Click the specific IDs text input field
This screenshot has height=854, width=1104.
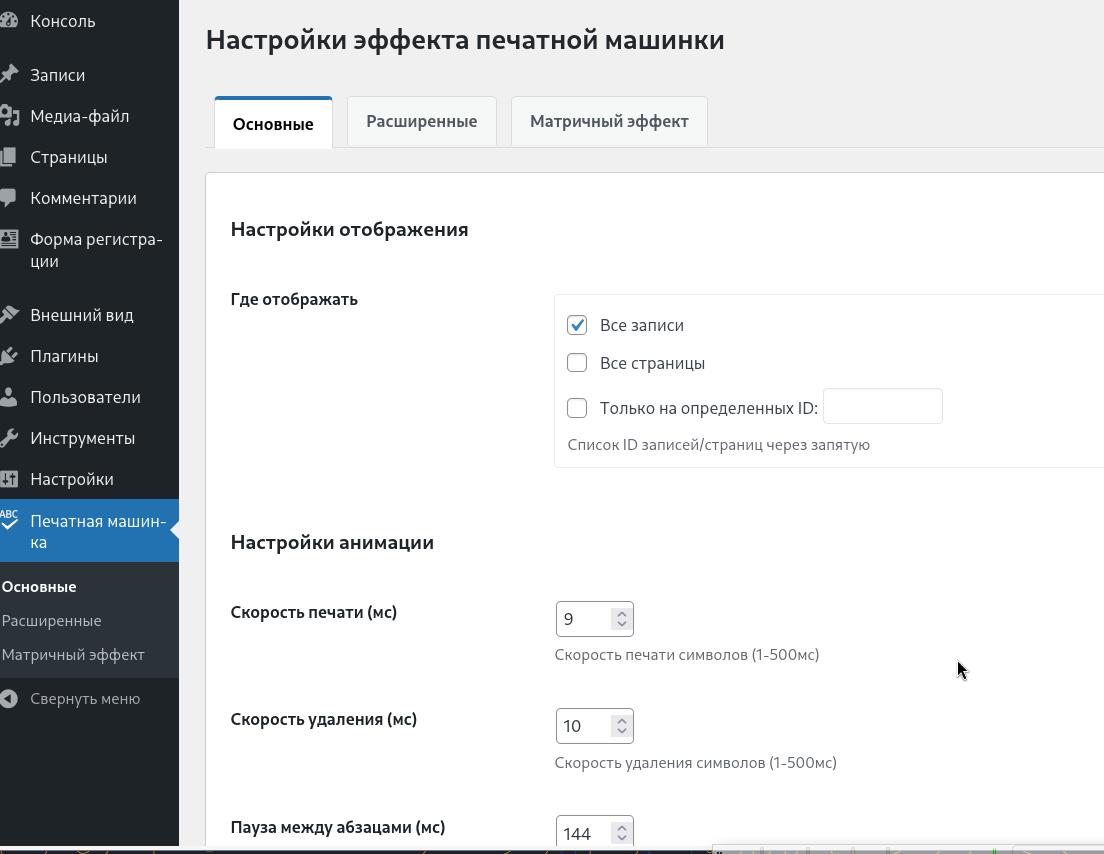click(x=882, y=406)
